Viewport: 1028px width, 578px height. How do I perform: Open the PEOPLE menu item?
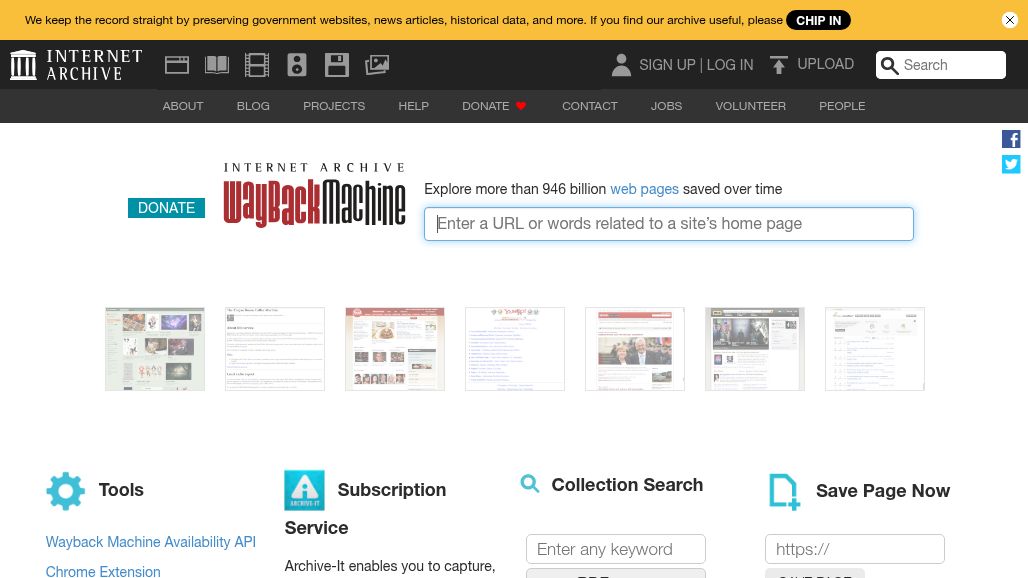click(842, 106)
